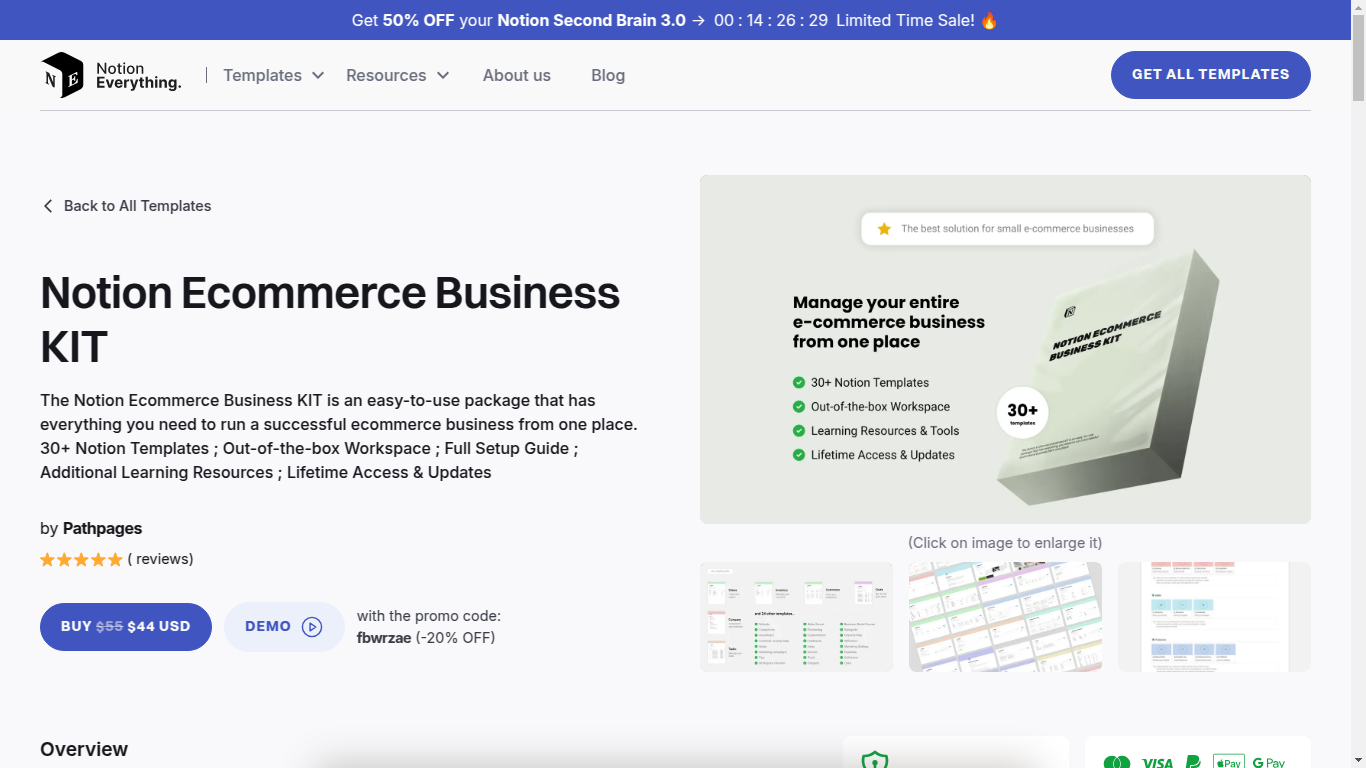Open the third thumbnail with blue cards

tap(1214, 617)
